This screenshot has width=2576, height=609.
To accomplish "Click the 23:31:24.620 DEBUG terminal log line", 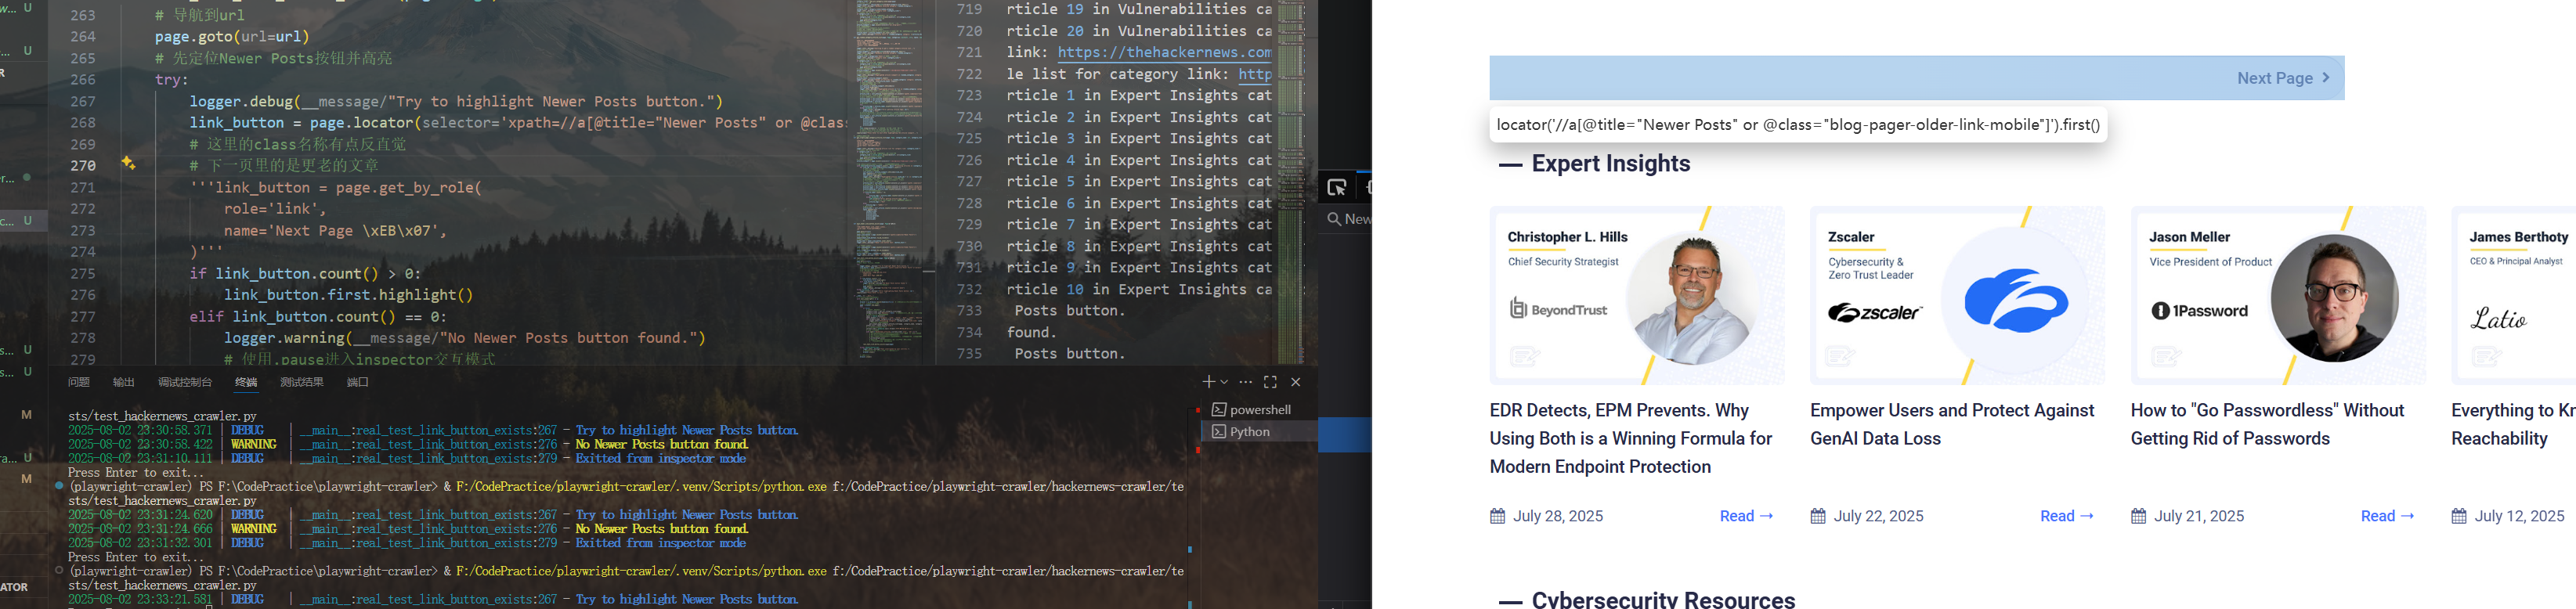I will pos(432,515).
